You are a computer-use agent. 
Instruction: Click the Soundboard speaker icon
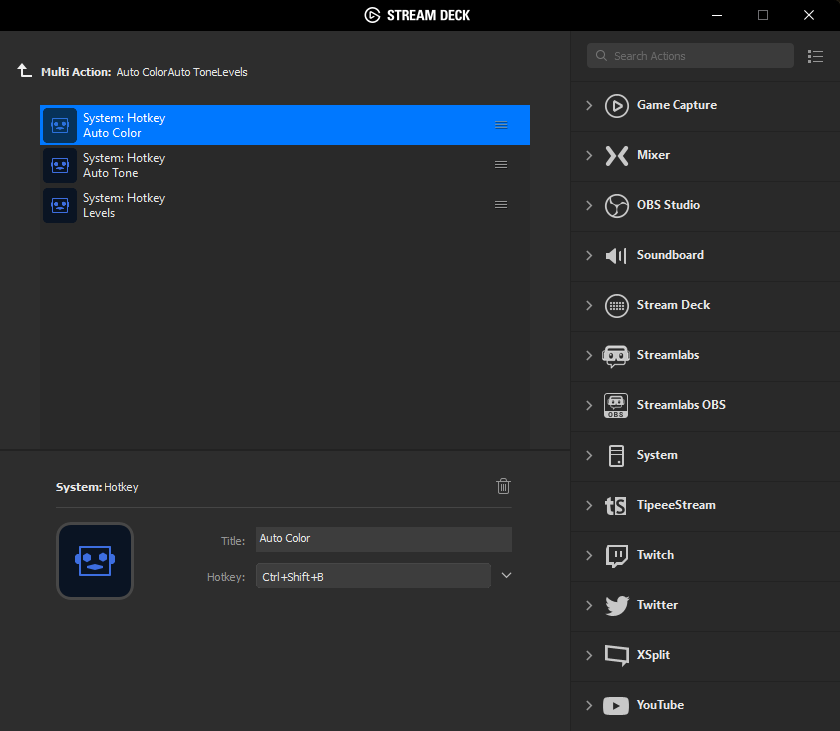[616, 255]
